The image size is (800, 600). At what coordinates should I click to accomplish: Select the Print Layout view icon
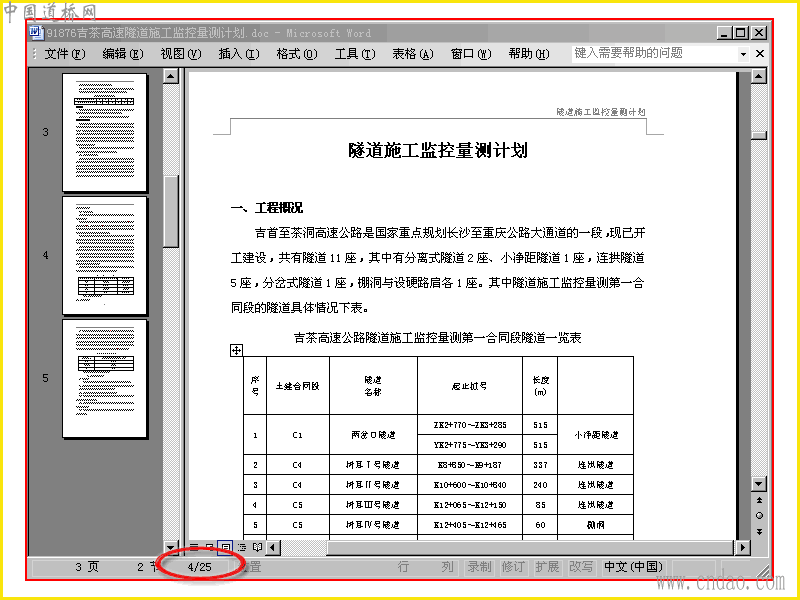225,547
